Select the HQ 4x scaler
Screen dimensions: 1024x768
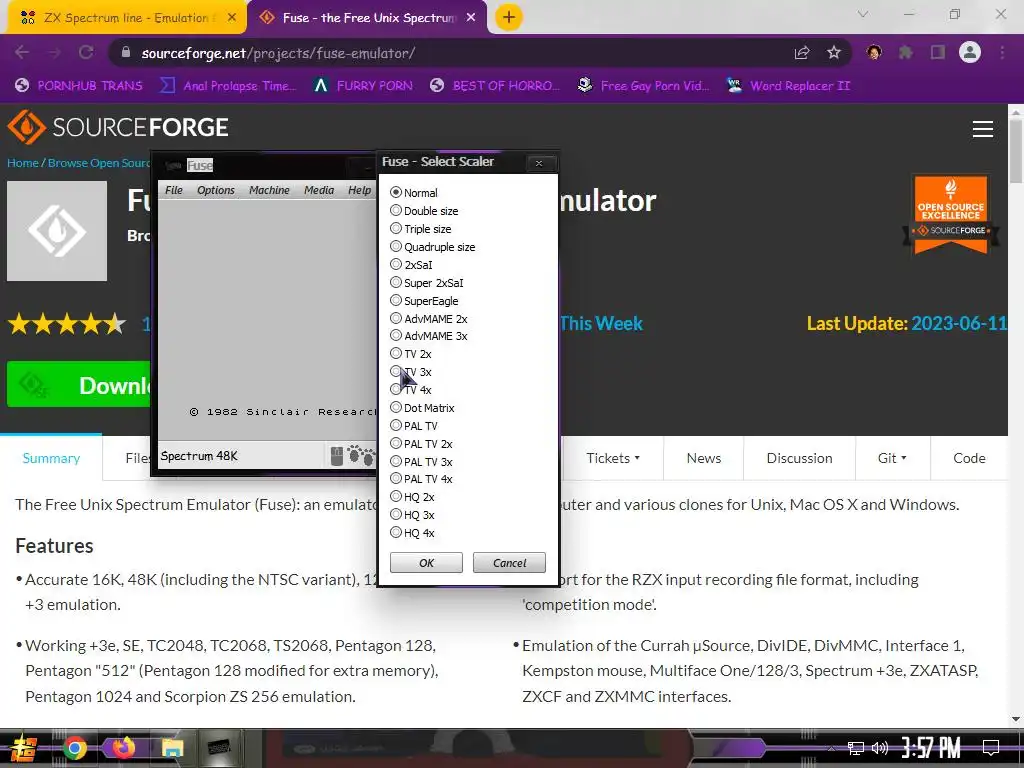click(x=396, y=532)
